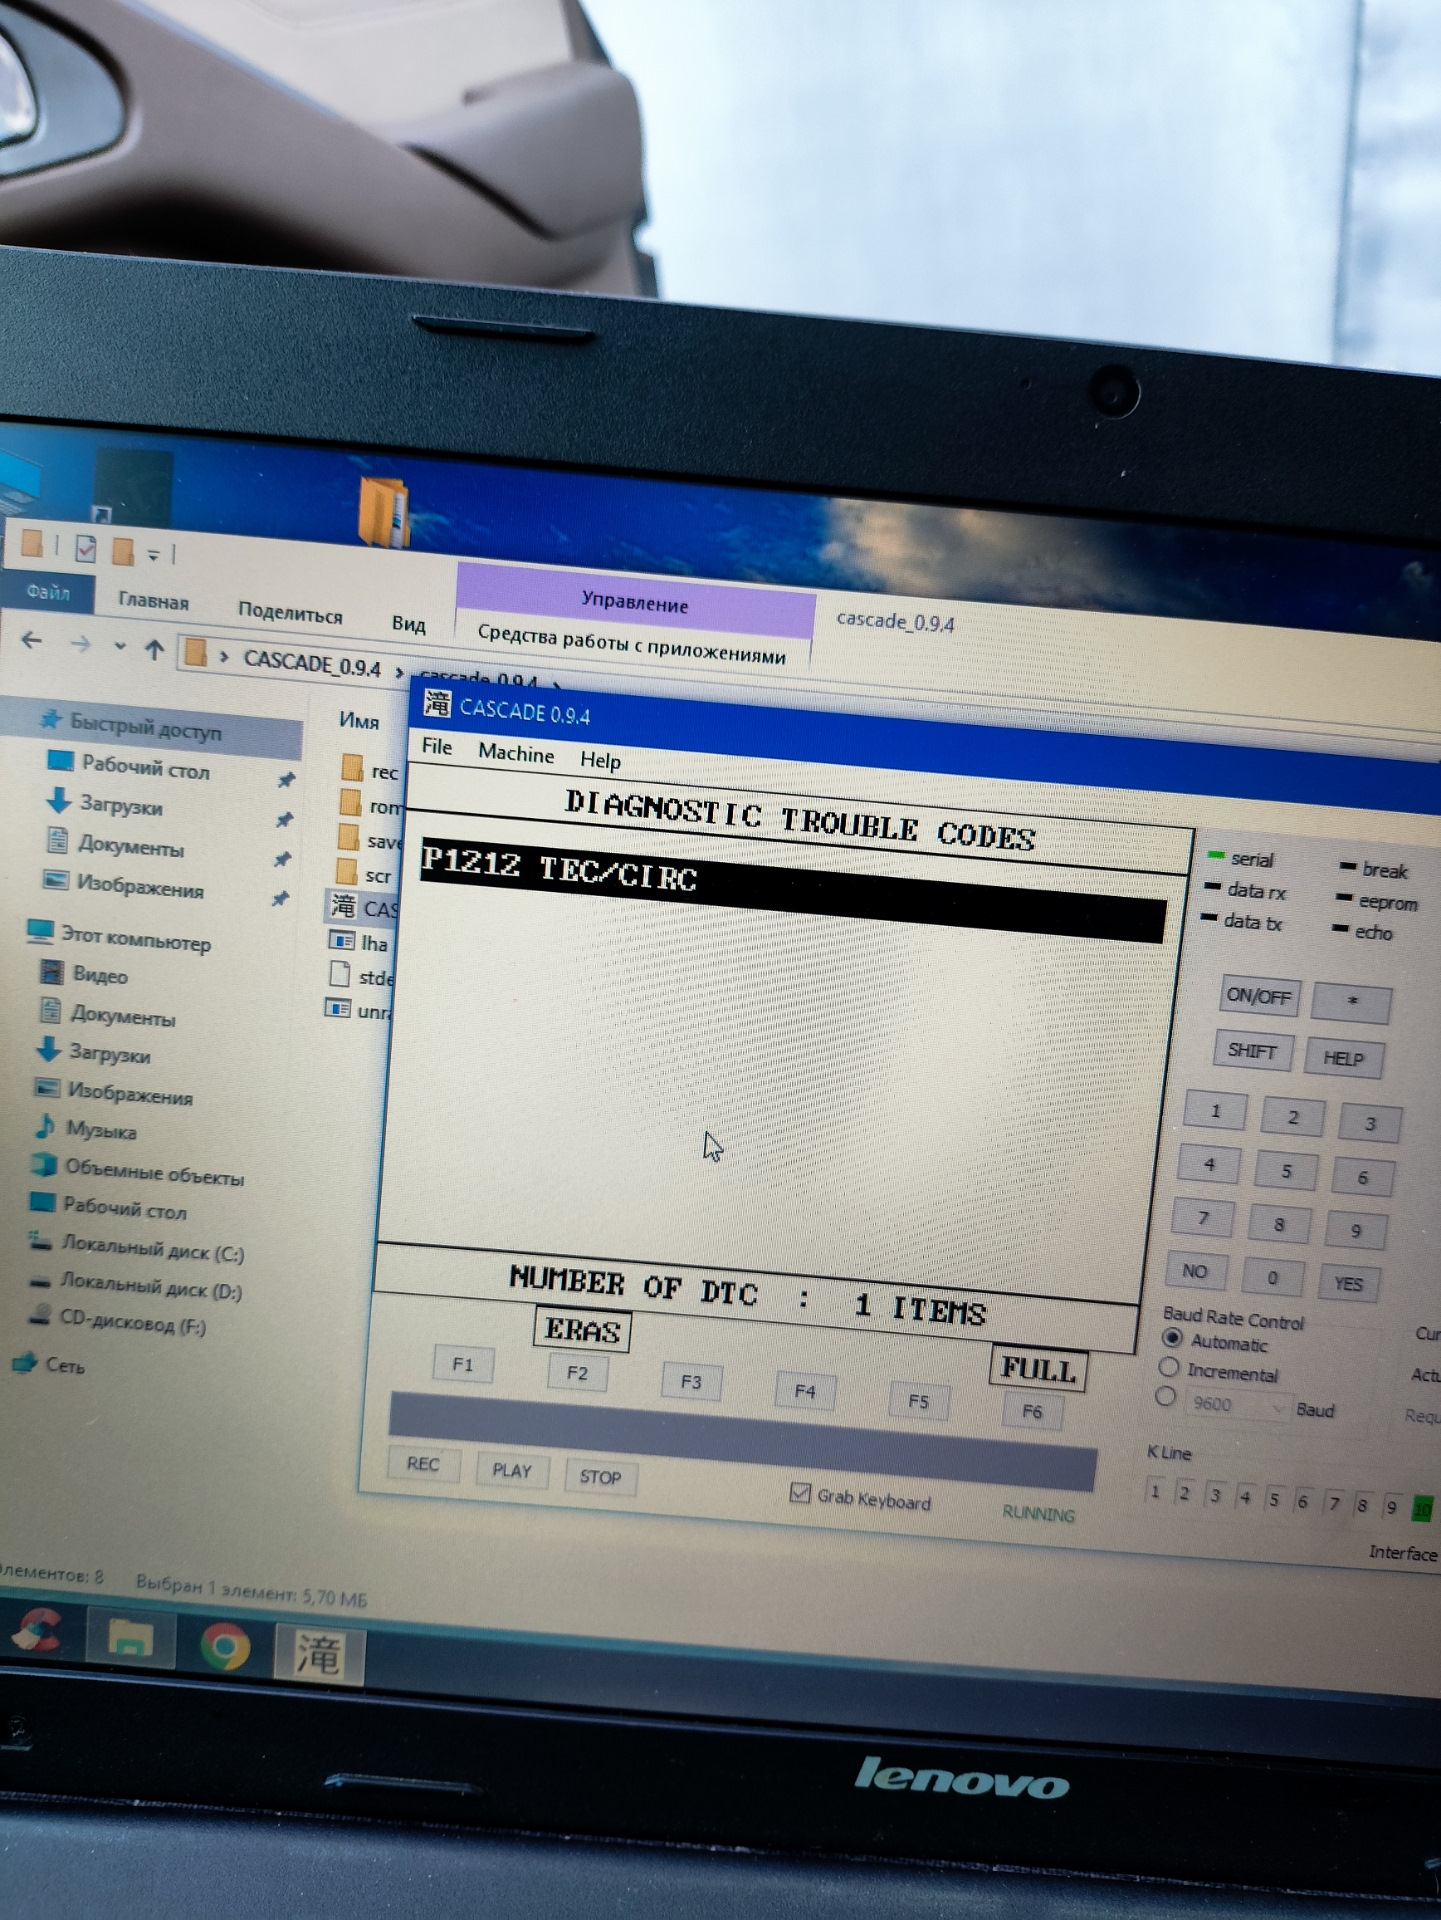Launch Google Chrome from the taskbar

click(x=225, y=1647)
